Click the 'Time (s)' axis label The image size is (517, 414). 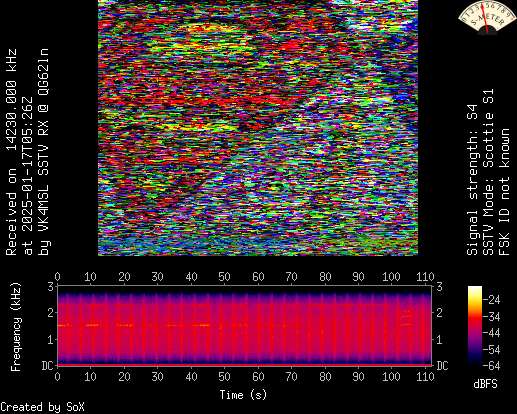tap(243, 395)
